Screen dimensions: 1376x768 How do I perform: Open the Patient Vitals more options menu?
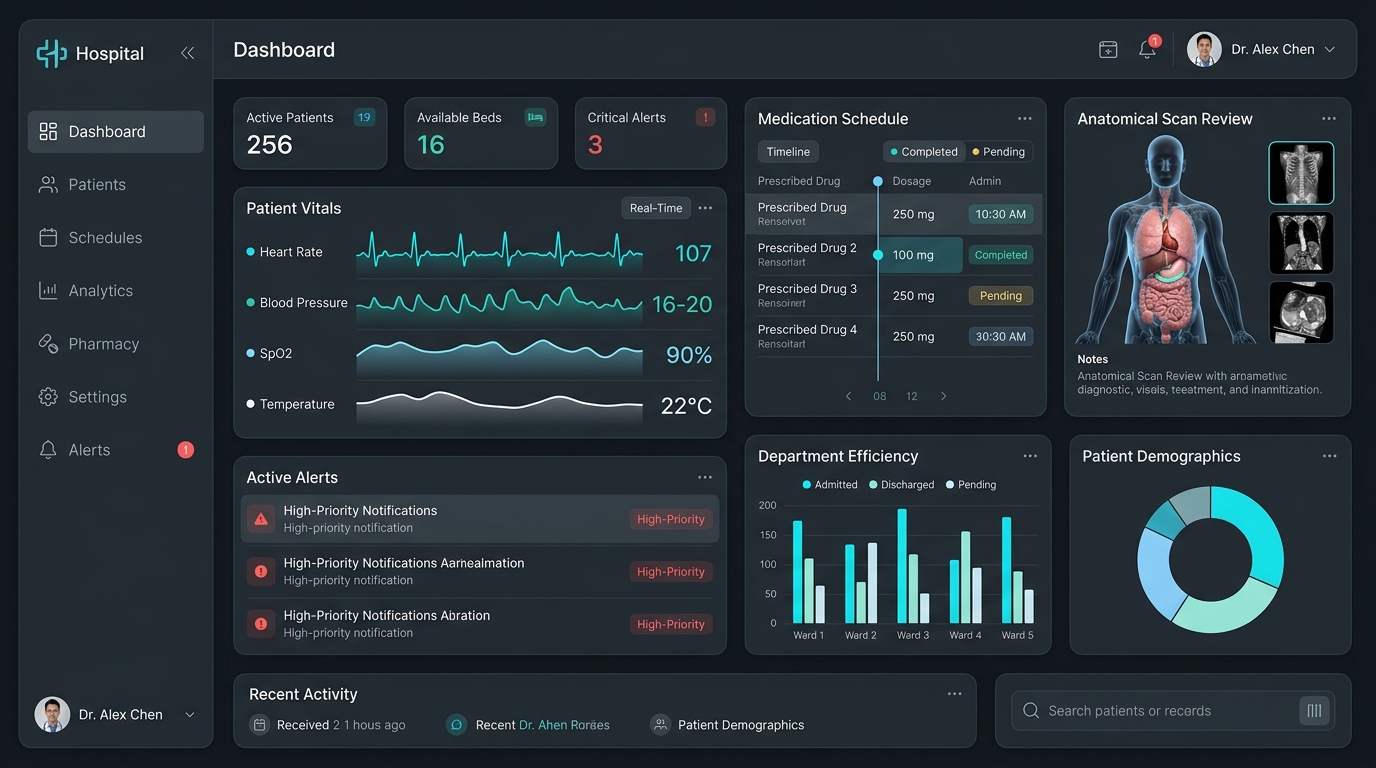pyautogui.click(x=705, y=208)
